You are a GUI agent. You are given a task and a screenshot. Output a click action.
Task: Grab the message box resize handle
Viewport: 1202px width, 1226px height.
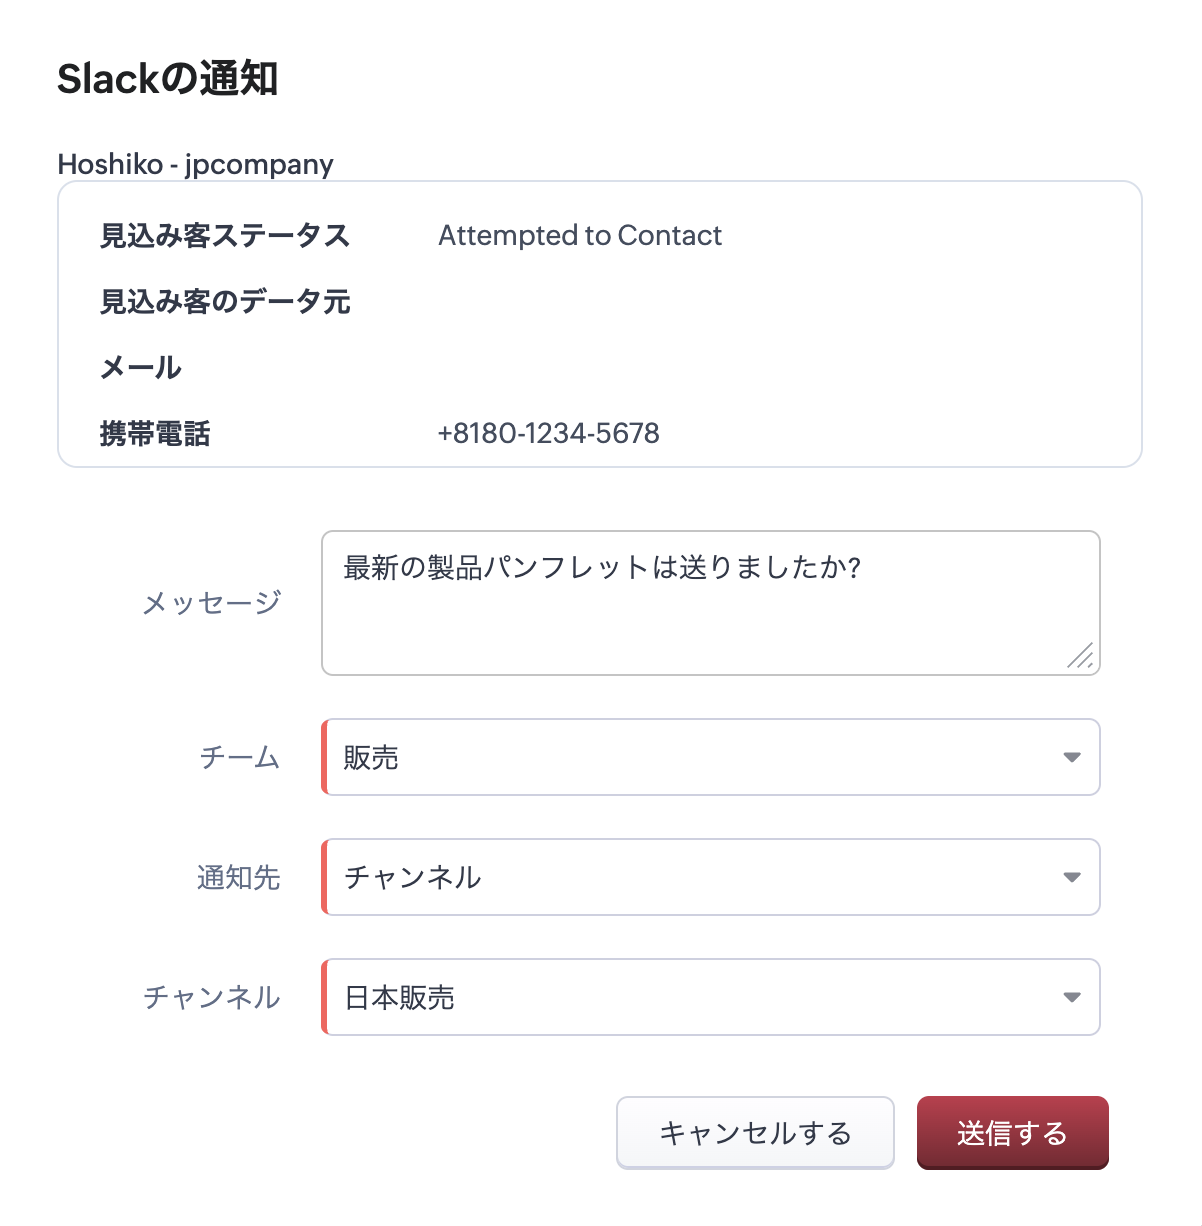click(x=1081, y=656)
